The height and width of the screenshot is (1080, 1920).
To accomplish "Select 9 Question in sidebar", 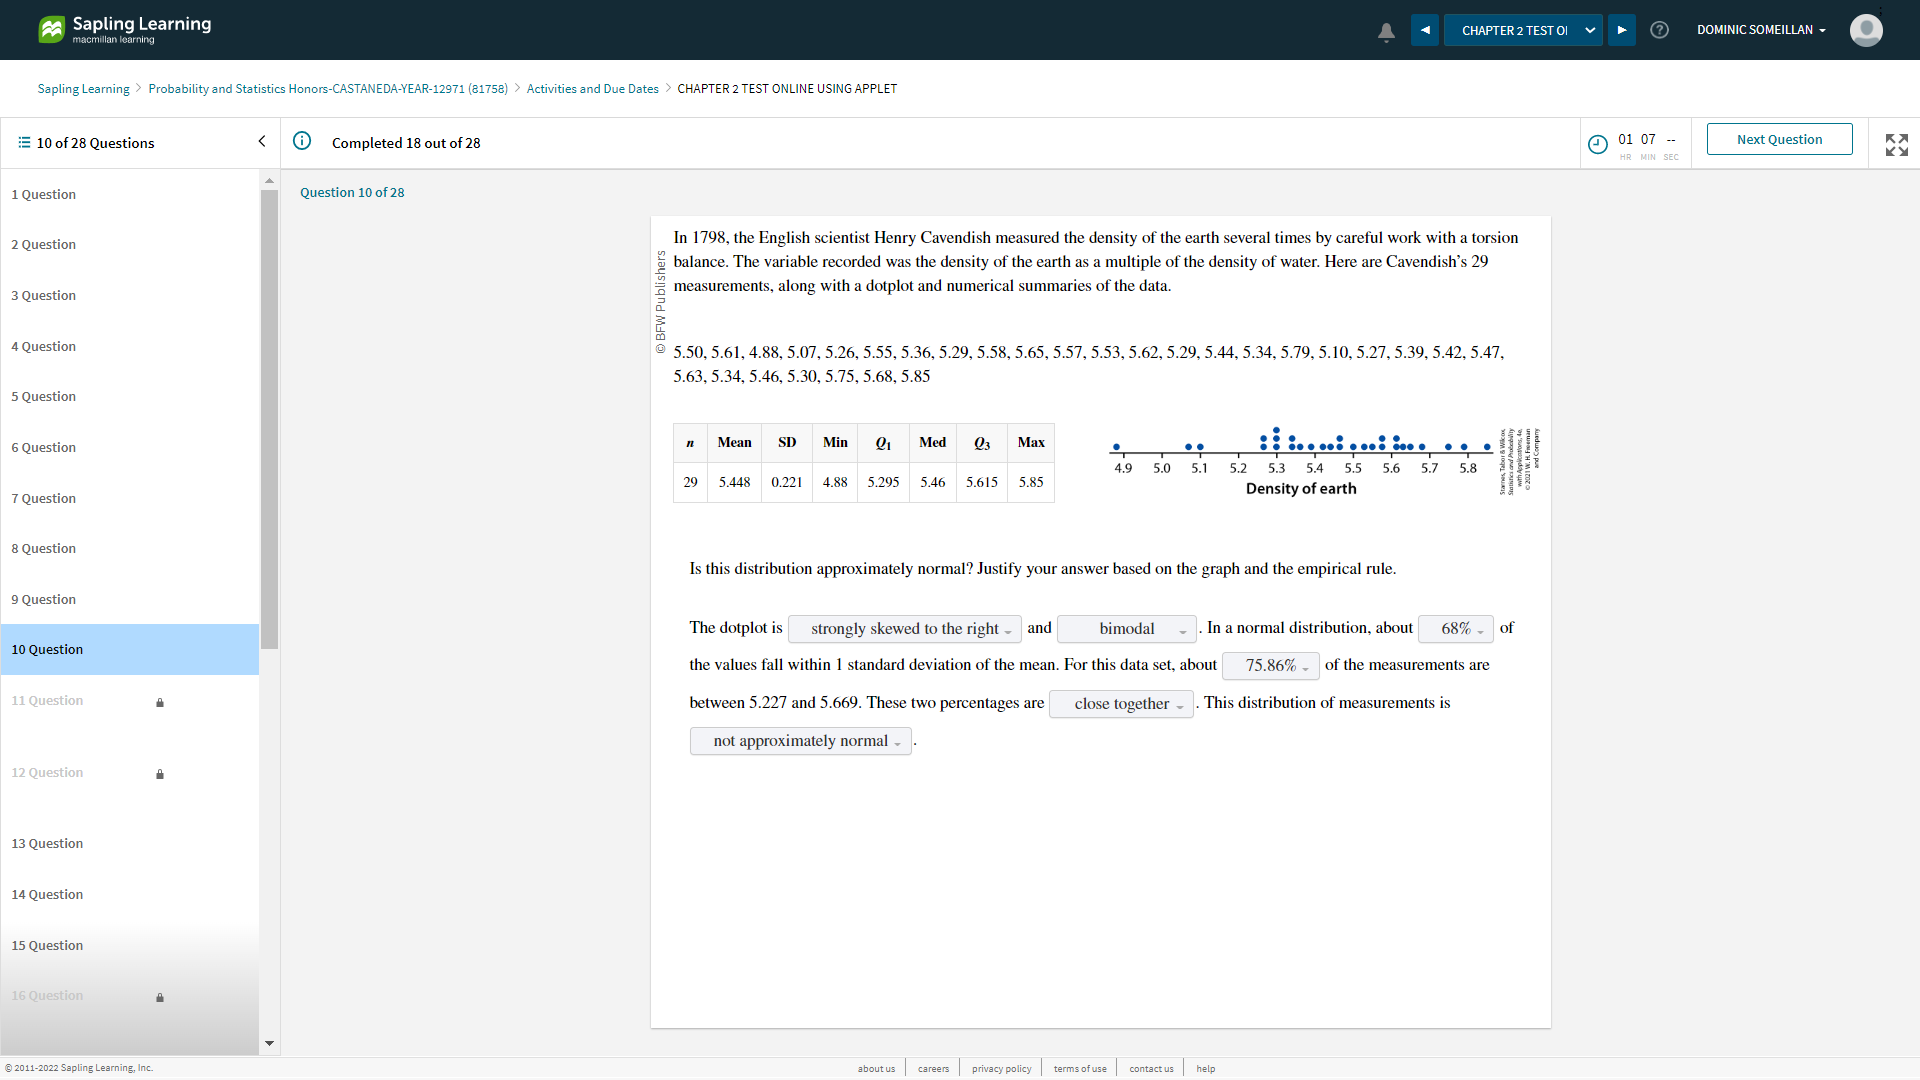I will 44,599.
